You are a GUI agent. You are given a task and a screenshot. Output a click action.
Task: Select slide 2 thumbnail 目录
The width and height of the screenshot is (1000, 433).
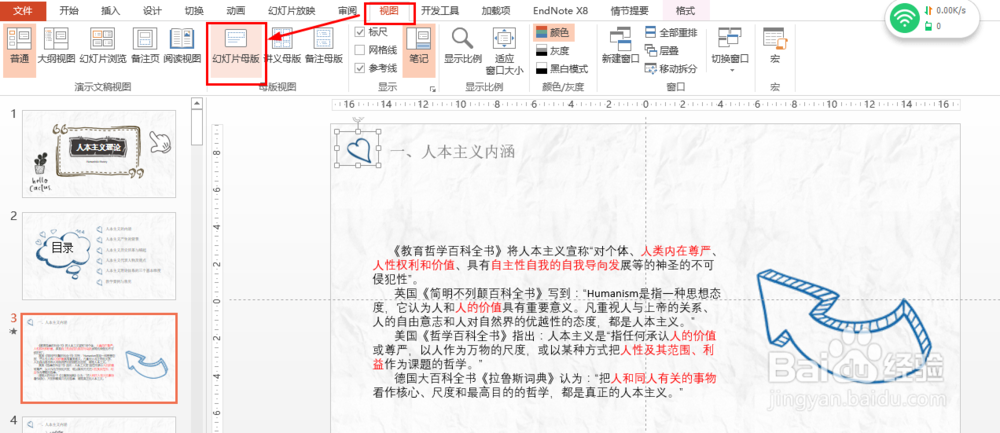(99, 256)
